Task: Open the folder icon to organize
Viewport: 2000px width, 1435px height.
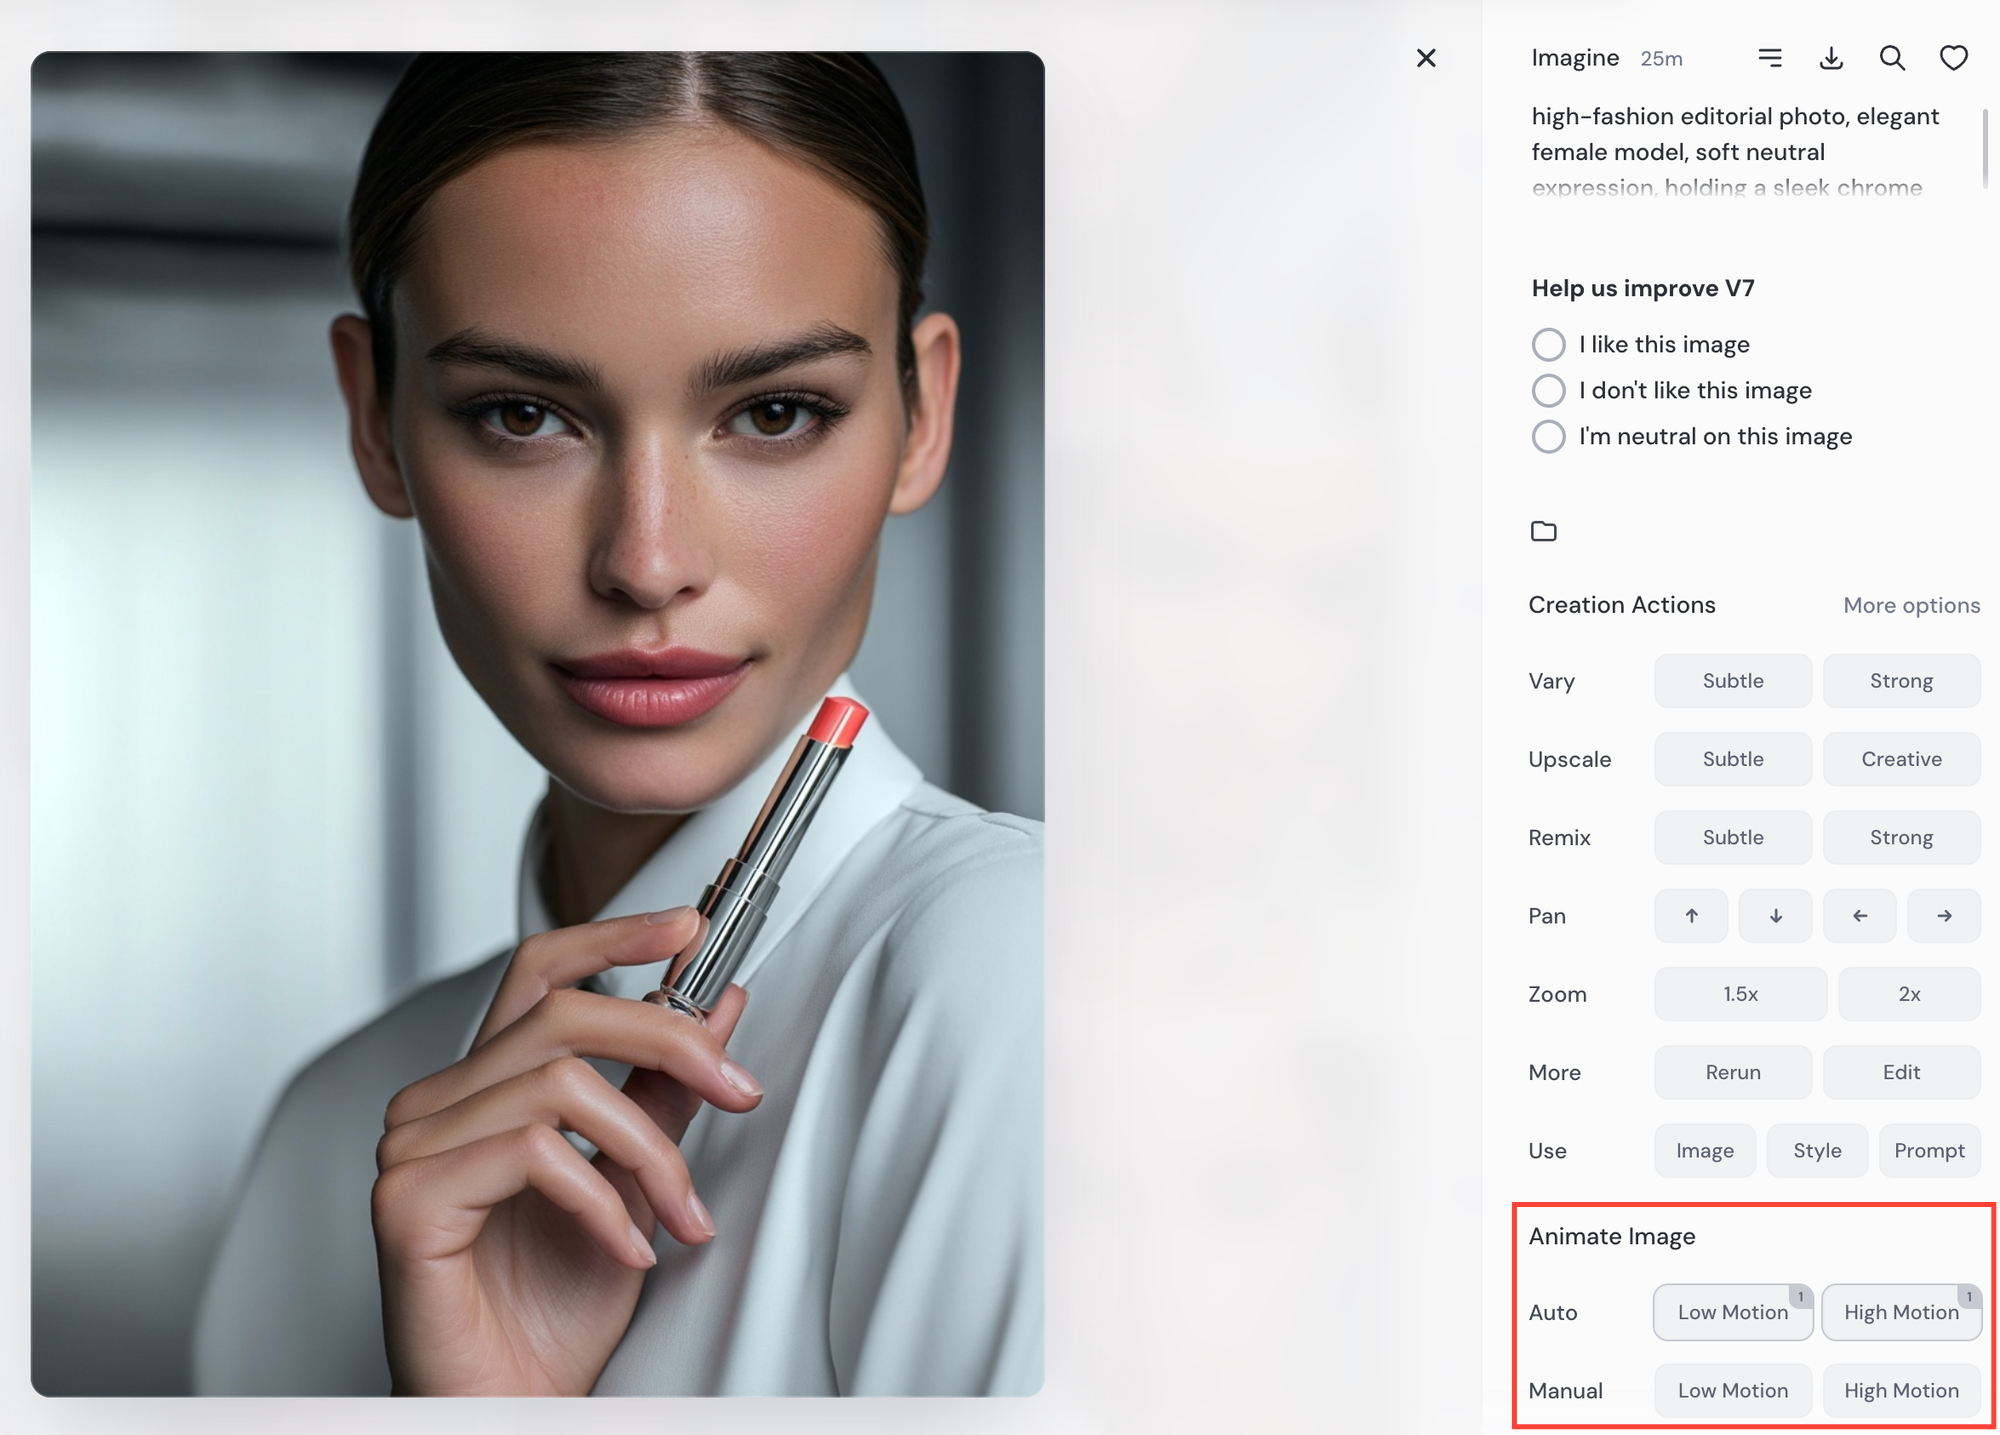Action: [x=1544, y=531]
